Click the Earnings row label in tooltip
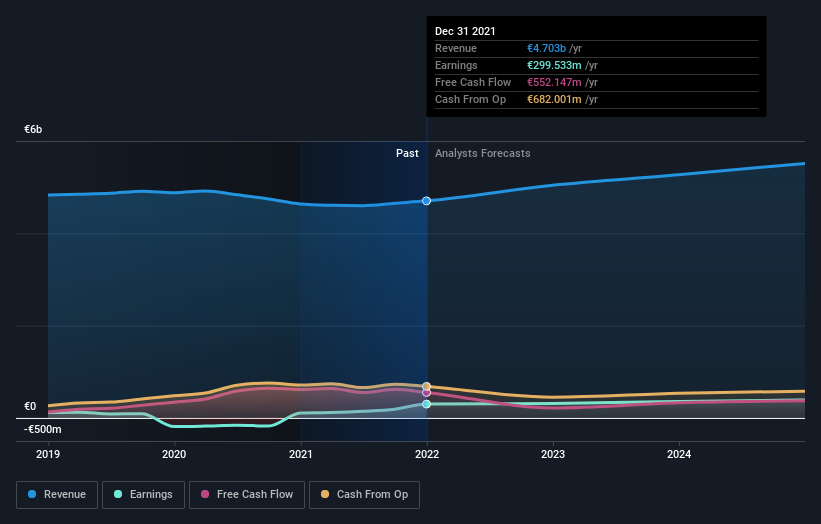 pos(456,65)
